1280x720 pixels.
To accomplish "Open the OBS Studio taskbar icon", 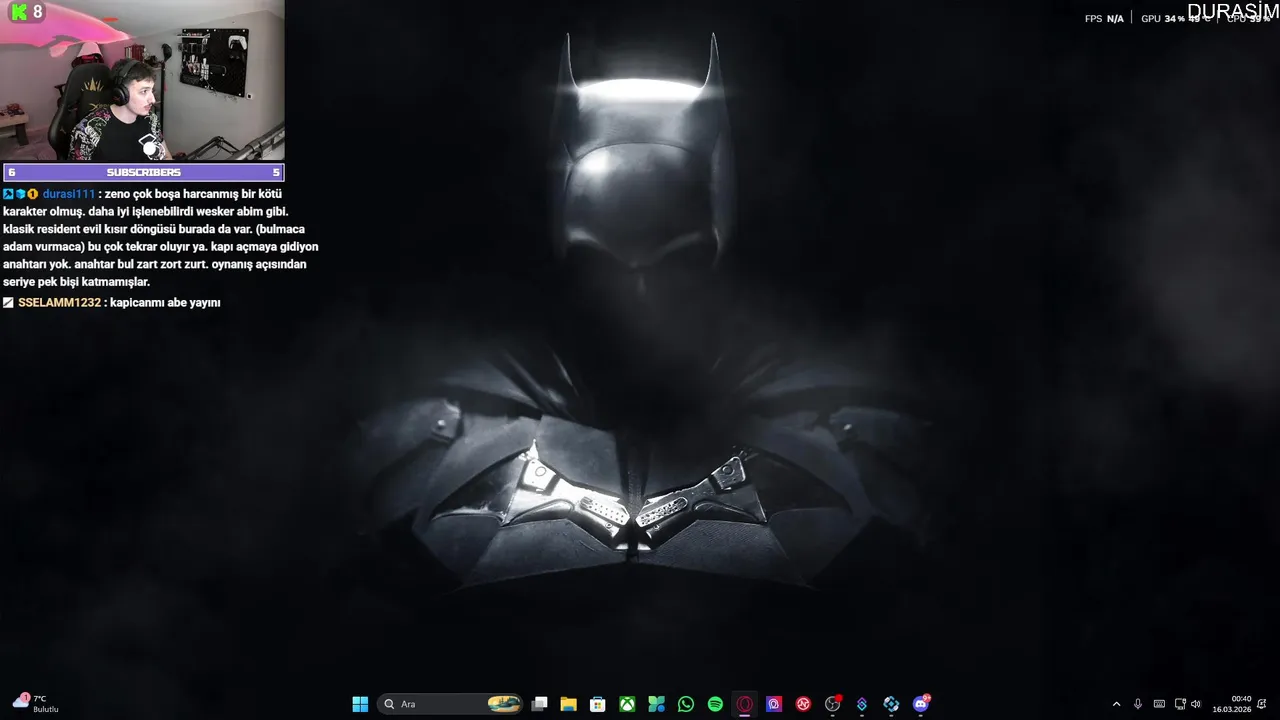I will (x=832, y=704).
